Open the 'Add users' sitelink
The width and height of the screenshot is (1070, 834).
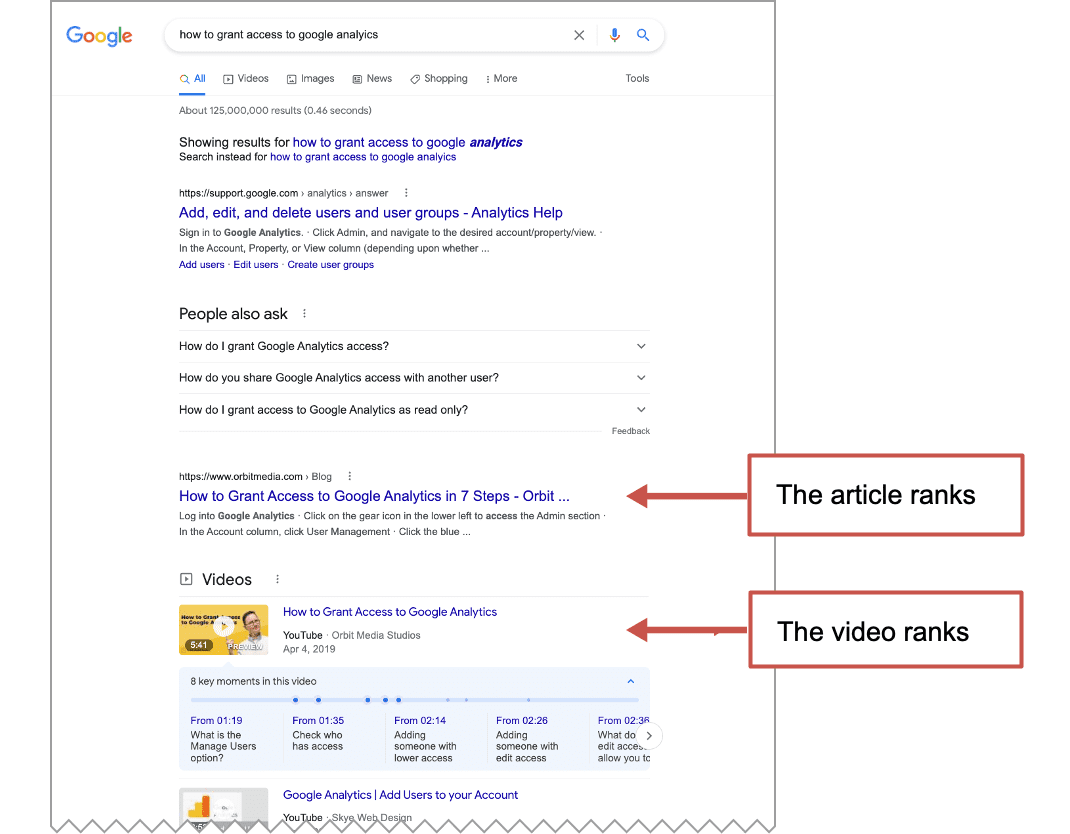click(201, 265)
